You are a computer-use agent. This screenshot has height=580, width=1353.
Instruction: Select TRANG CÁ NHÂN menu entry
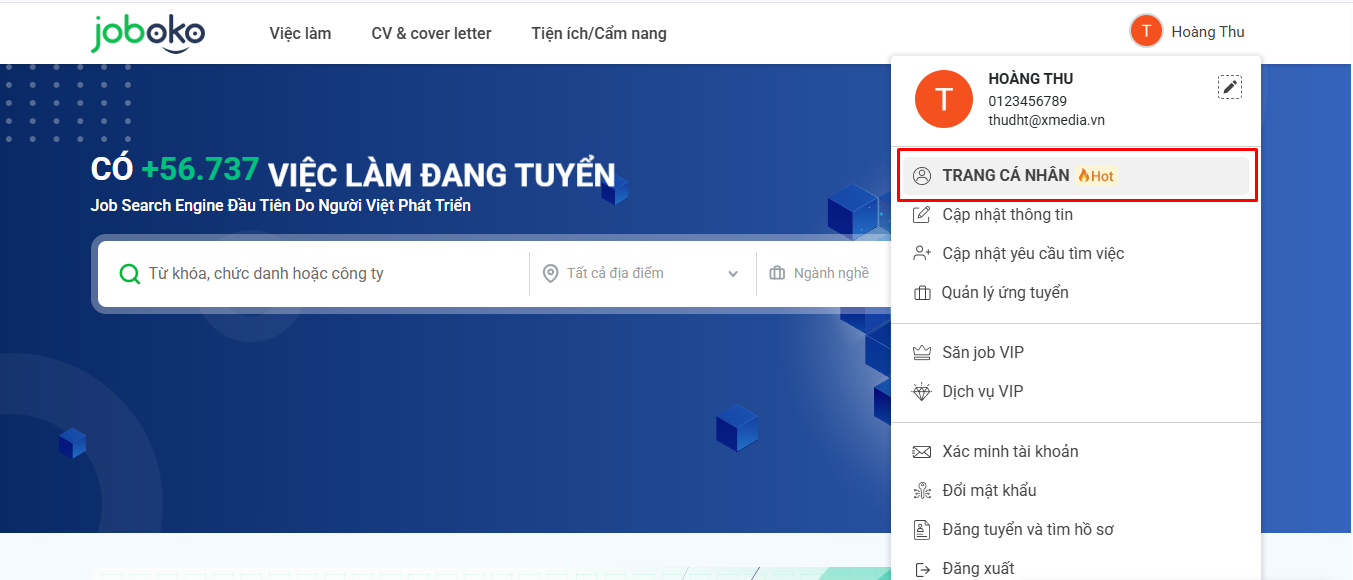point(1005,176)
